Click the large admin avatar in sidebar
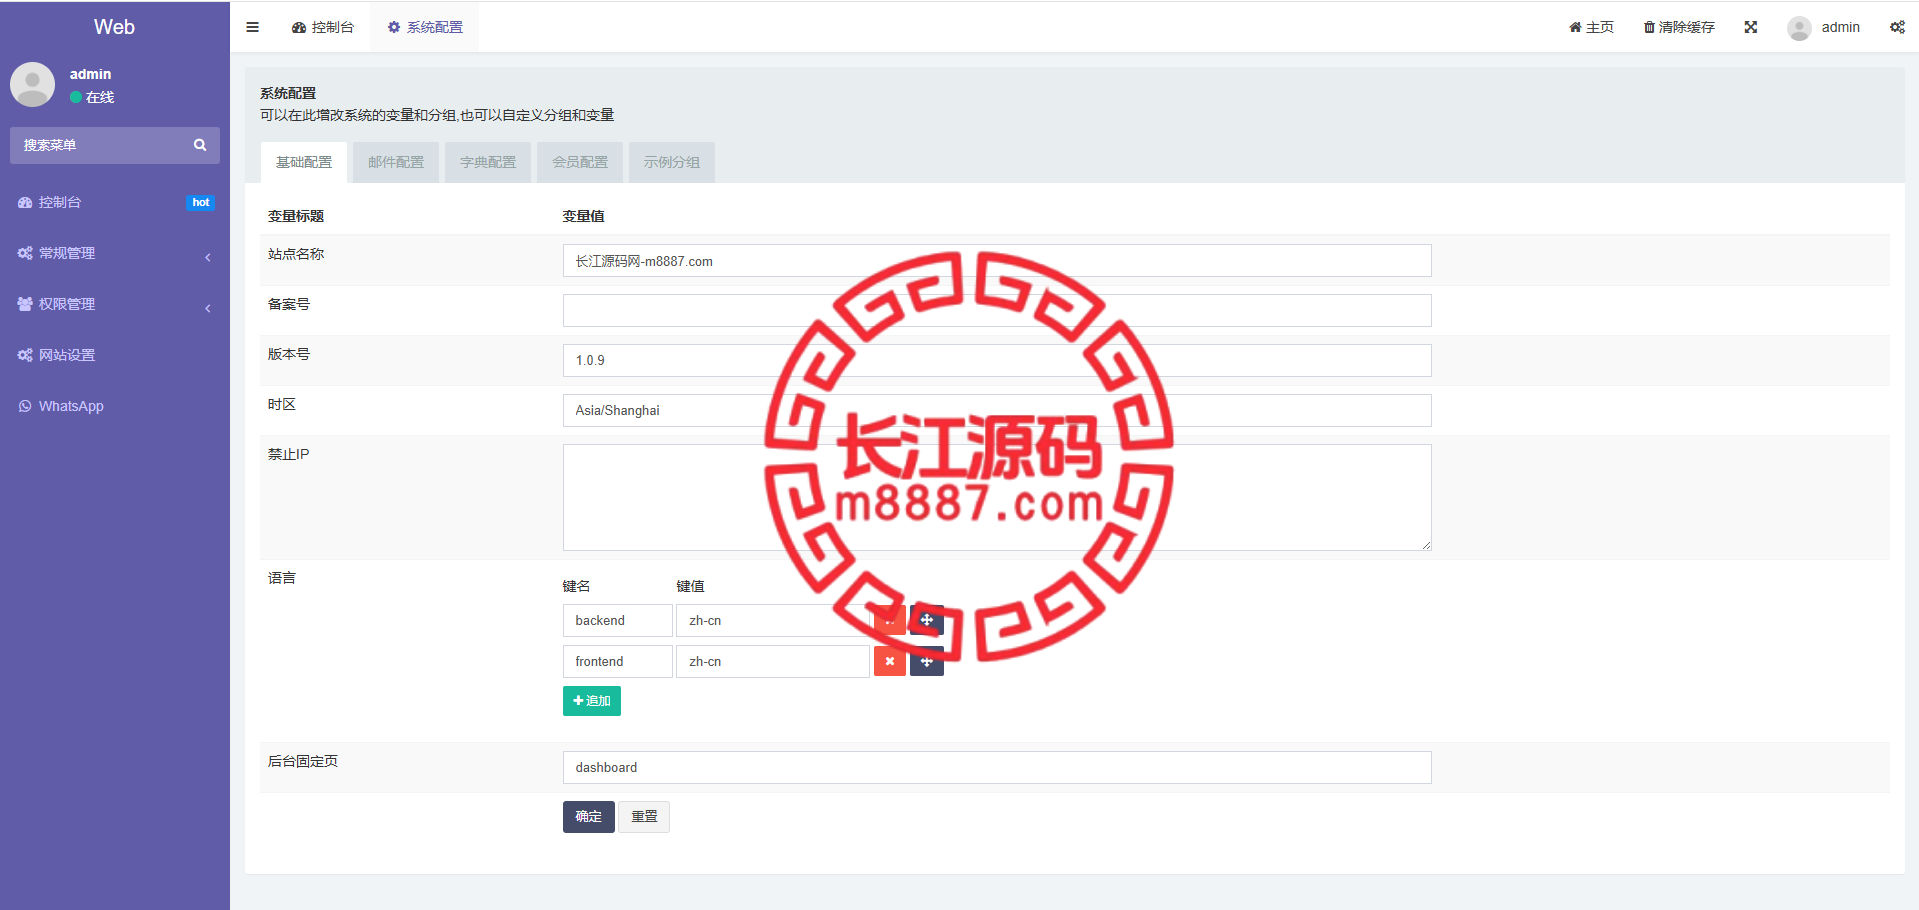Image resolution: width=1919 pixels, height=910 pixels. (x=32, y=85)
